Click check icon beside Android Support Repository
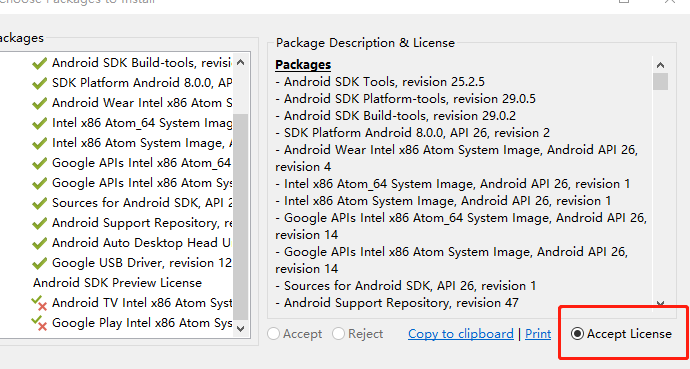This screenshot has width=690, height=369. point(40,223)
